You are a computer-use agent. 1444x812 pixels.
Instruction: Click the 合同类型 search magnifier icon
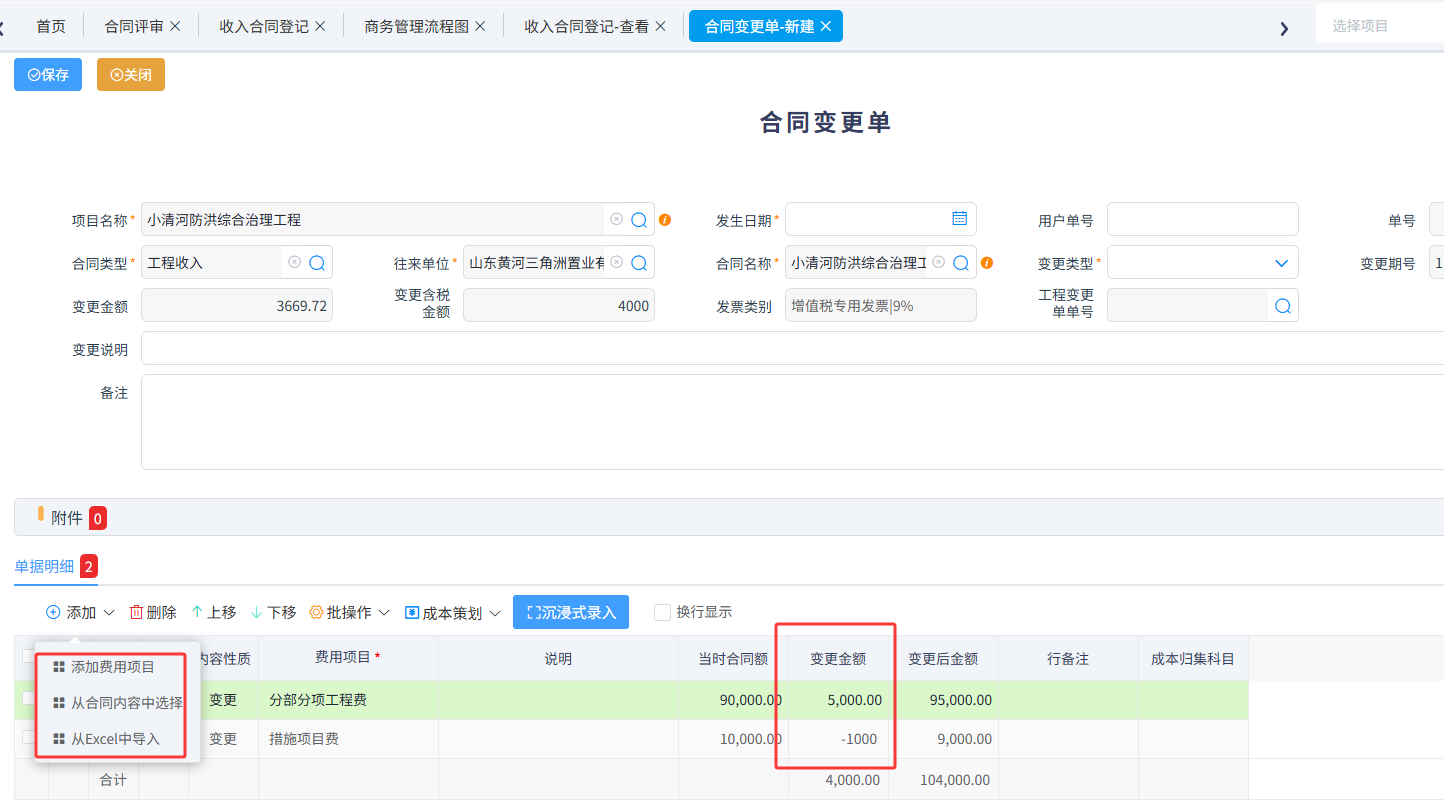click(x=317, y=263)
